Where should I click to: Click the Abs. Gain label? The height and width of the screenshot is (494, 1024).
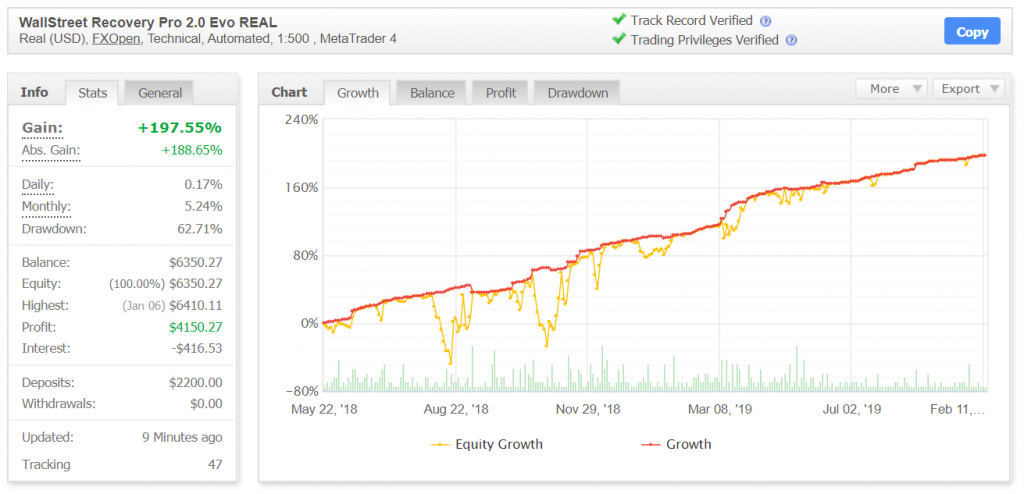(x=51, y=151)
